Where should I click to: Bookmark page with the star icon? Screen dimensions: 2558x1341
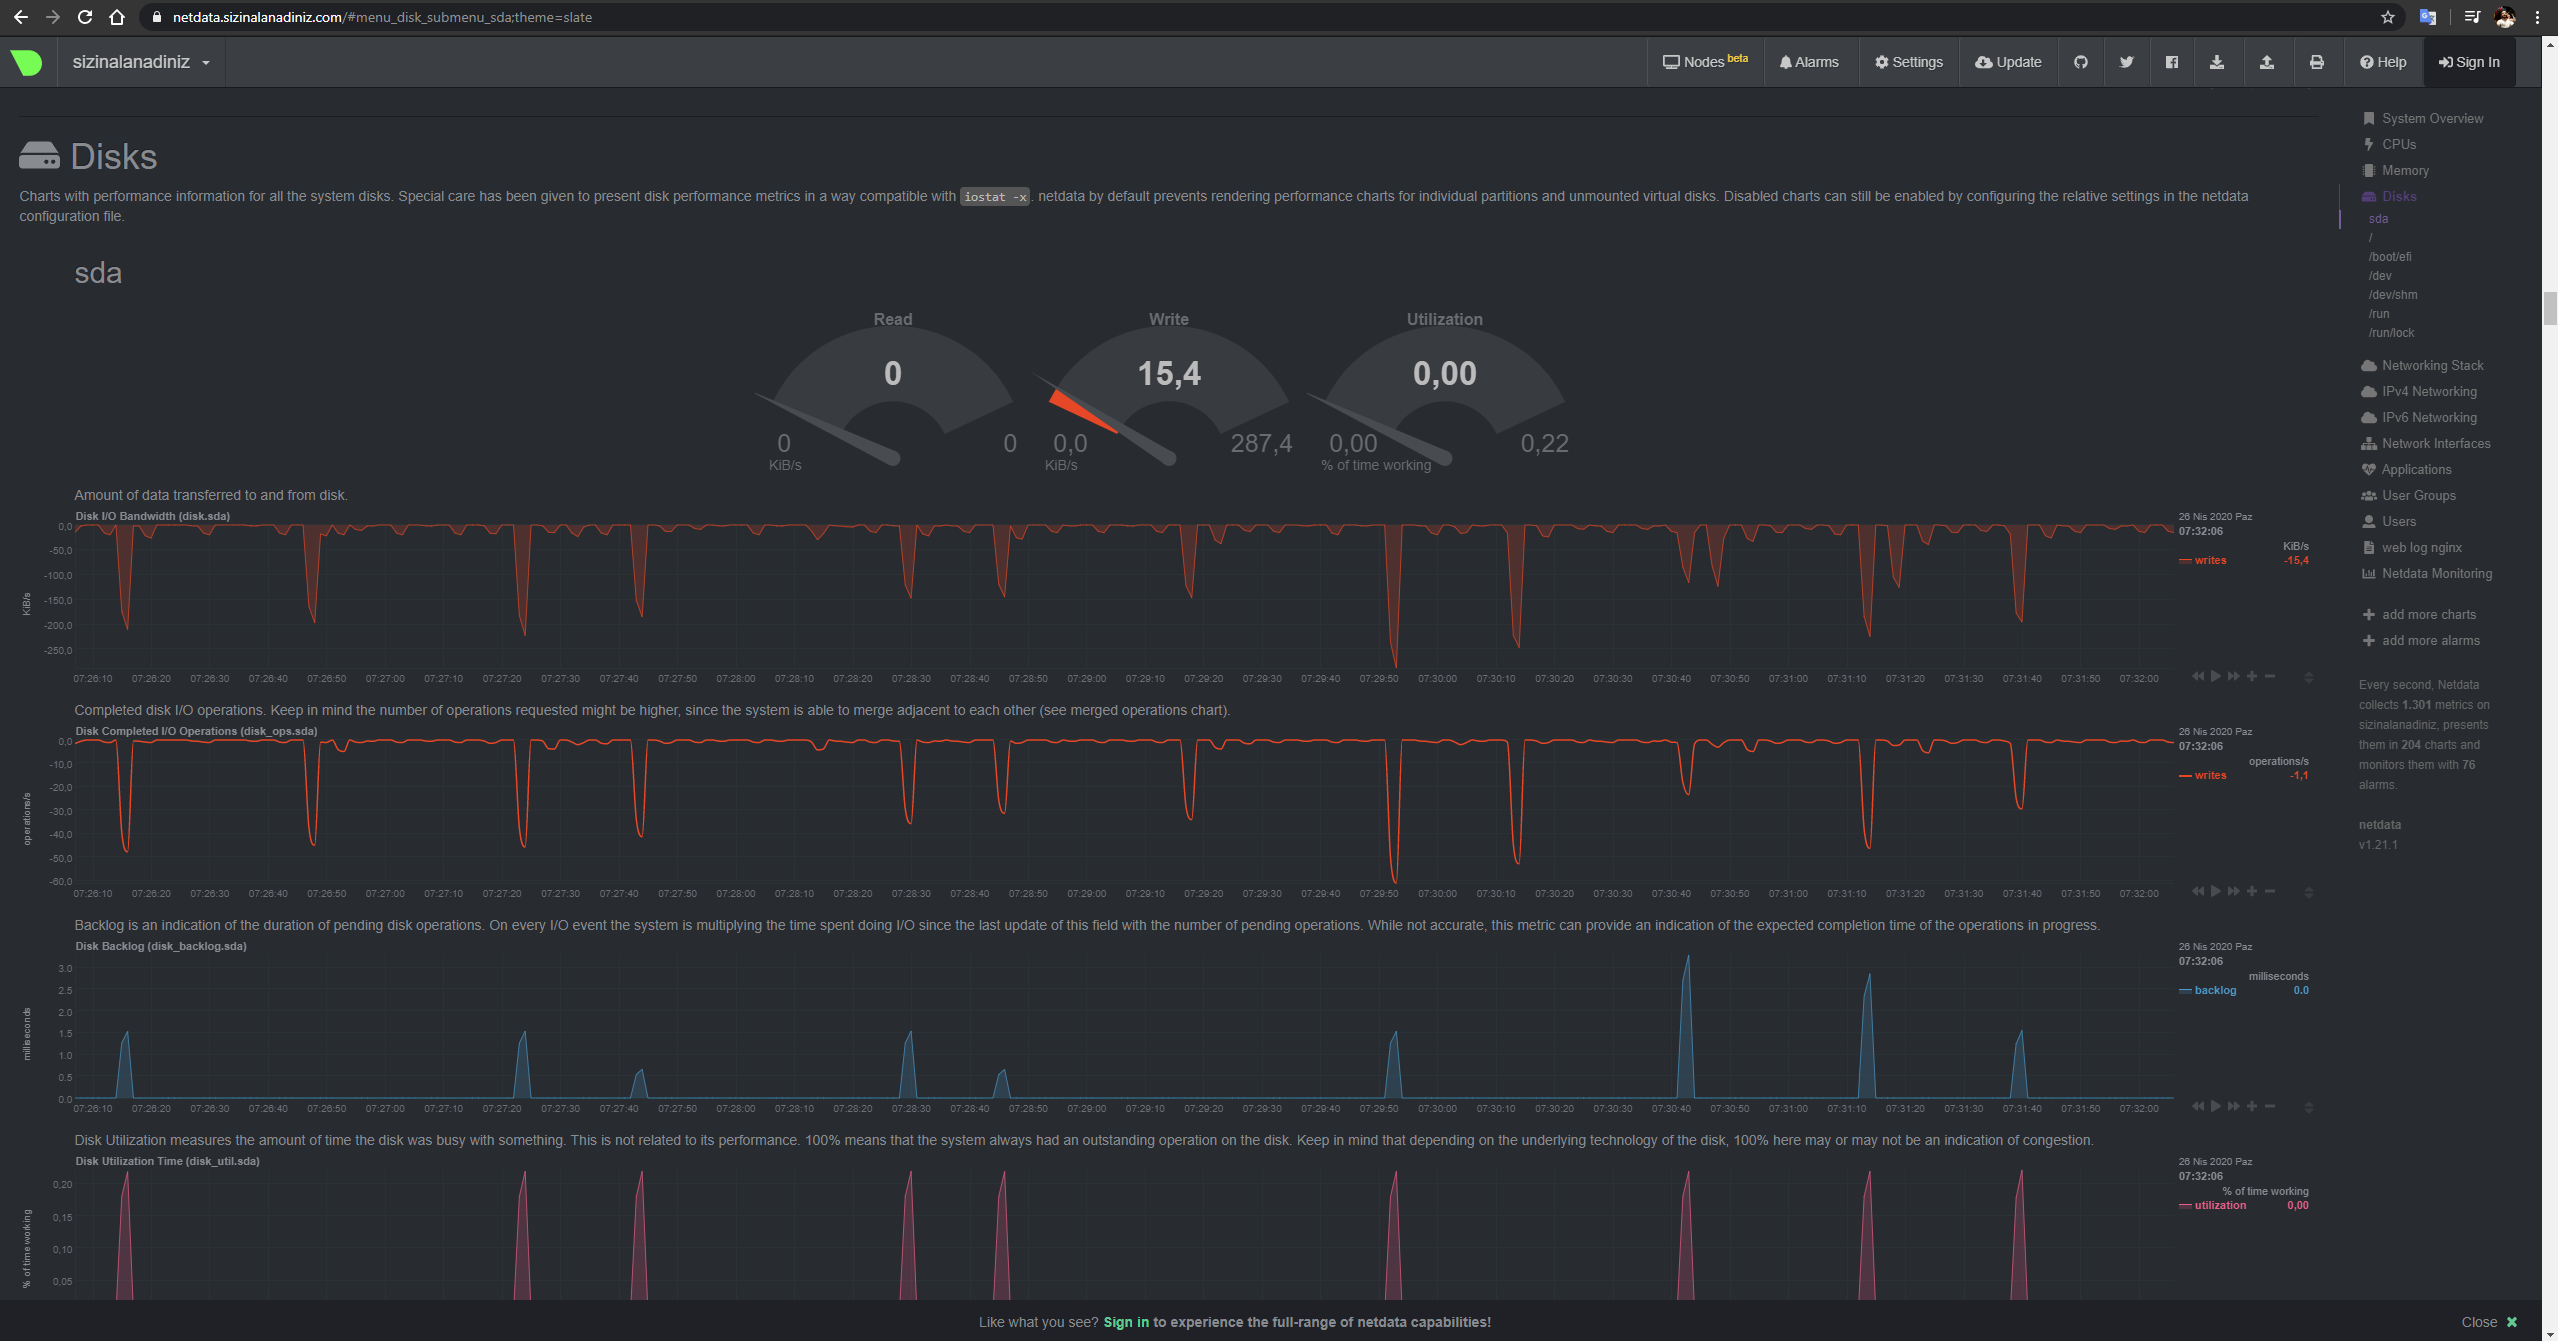(2388, 17)
